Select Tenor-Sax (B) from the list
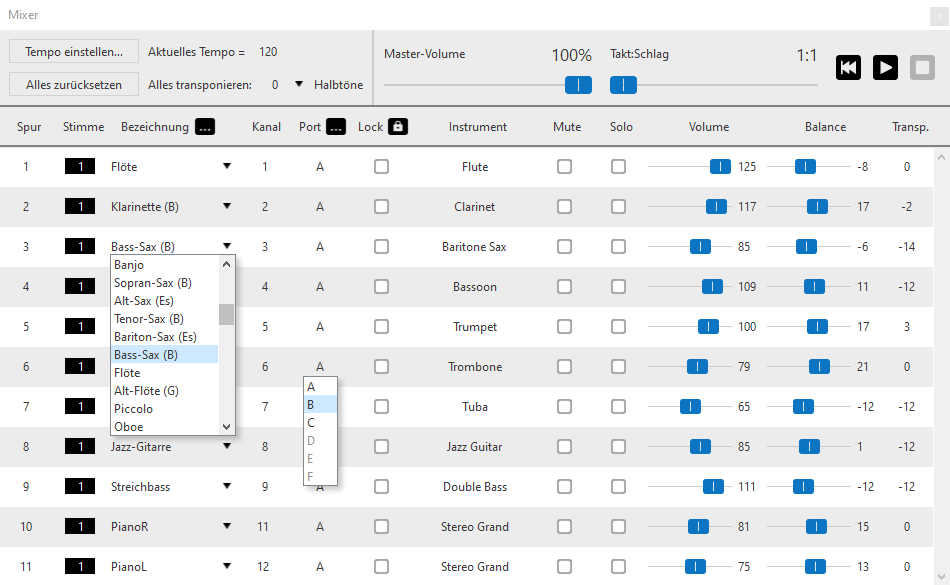Viewport: 950px width, 585px height. coord(149,319)
